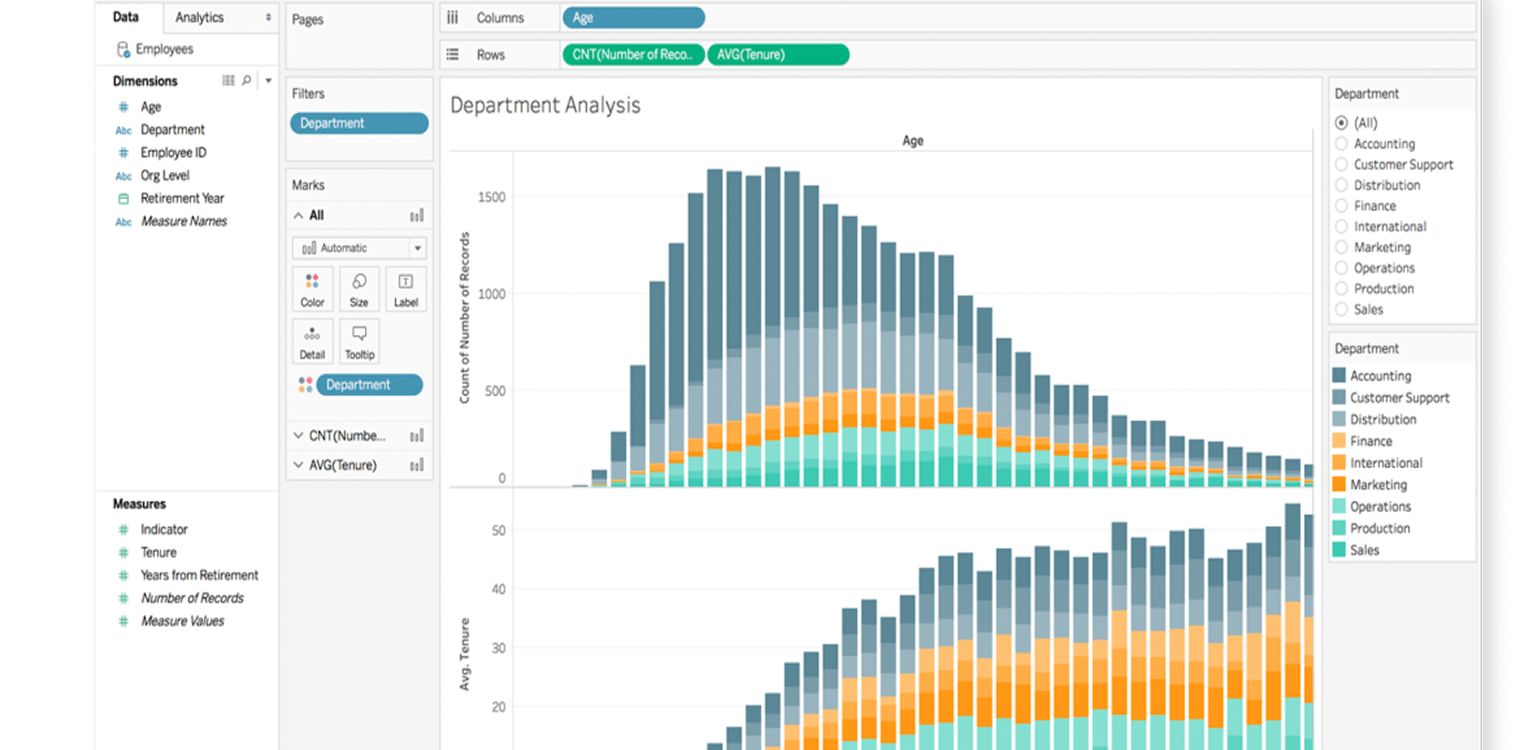Select the Accounting department radio button
The width and height of the screenshot is (1520, 750).
coord(1342,144)
